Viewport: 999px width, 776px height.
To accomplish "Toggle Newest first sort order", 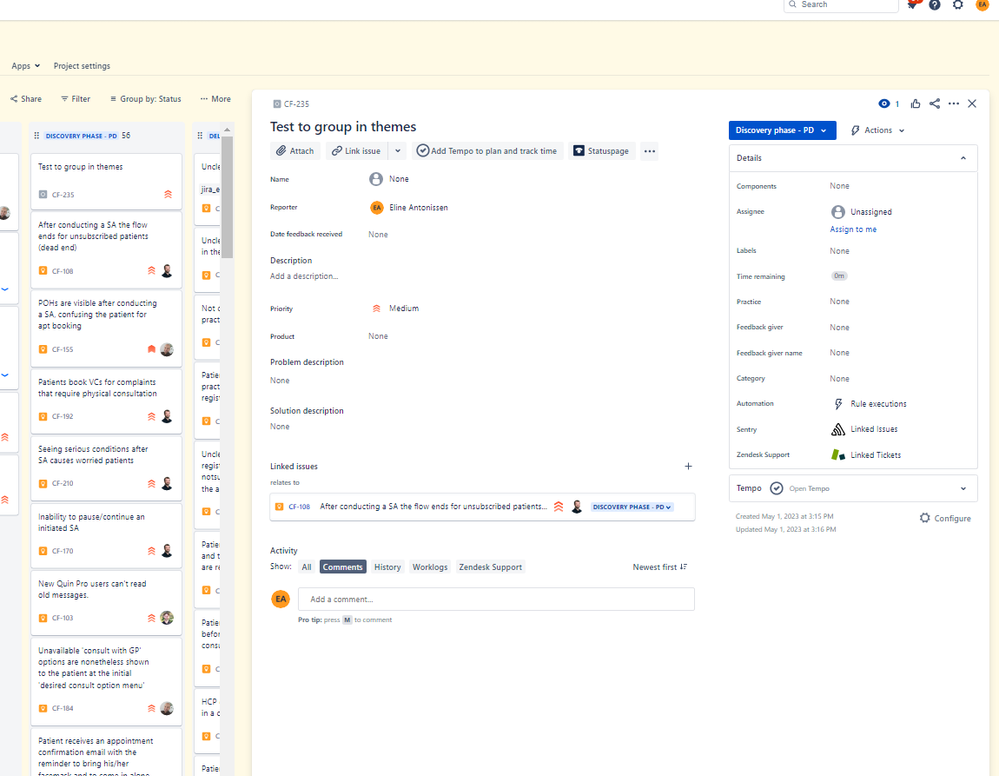I will coord(659,567).
